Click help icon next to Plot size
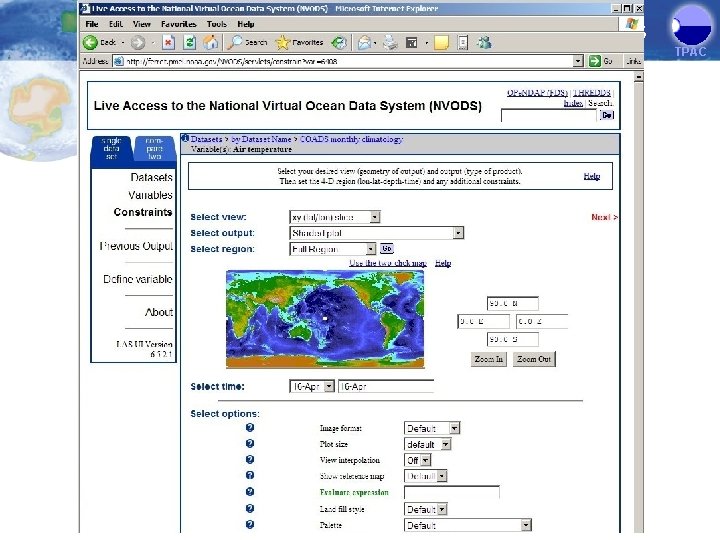Image resolution: width=720 pixels, height=540 pixels. click(250, 444)
